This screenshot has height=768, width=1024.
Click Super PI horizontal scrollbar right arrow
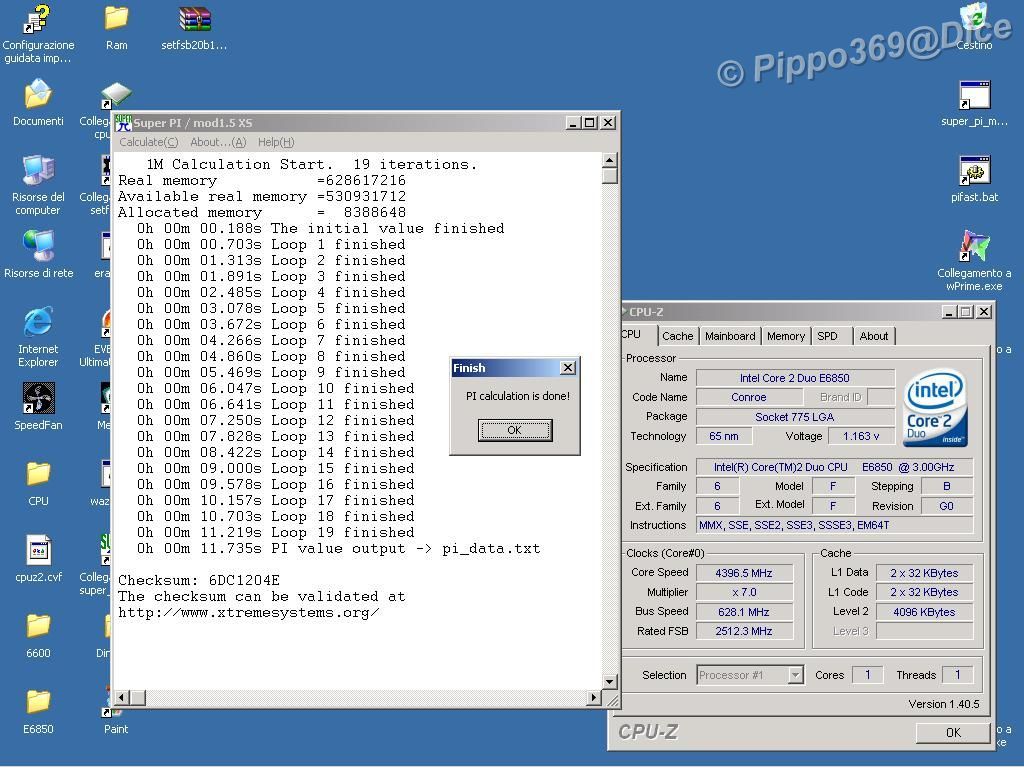click(x=593, y=697)
